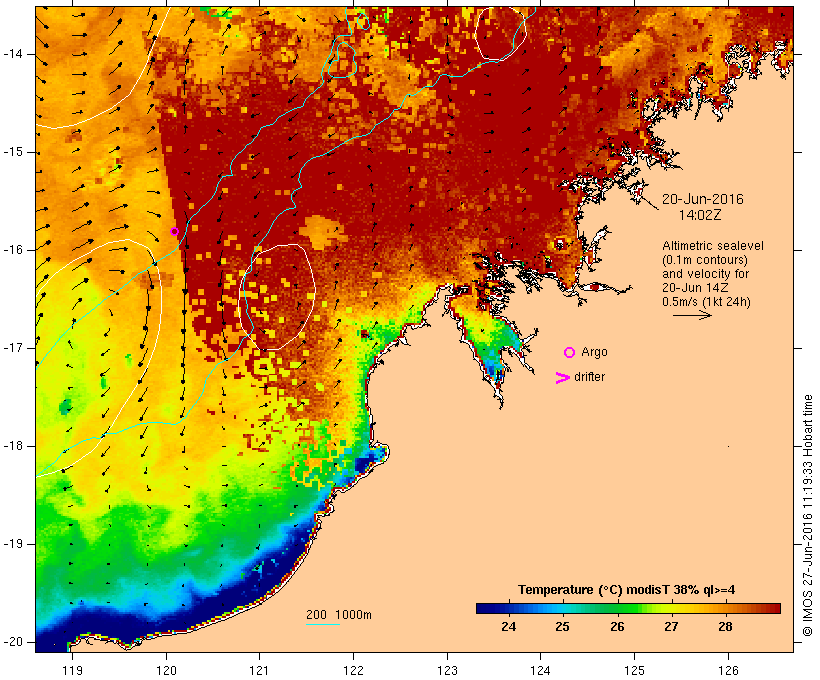The width and height of the screenshot is (820, 680).
Task: Click the IMOS copyright timestamp text
Action: [807, 515]
